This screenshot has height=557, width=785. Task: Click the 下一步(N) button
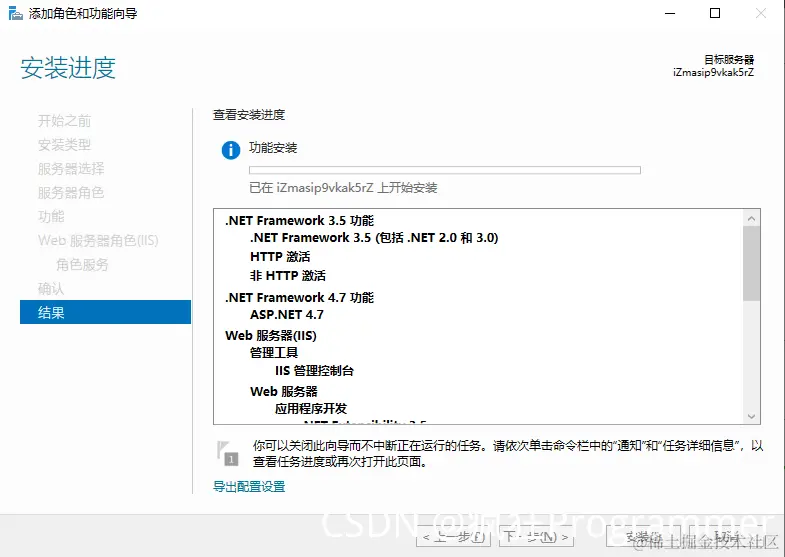pos(536,537)
